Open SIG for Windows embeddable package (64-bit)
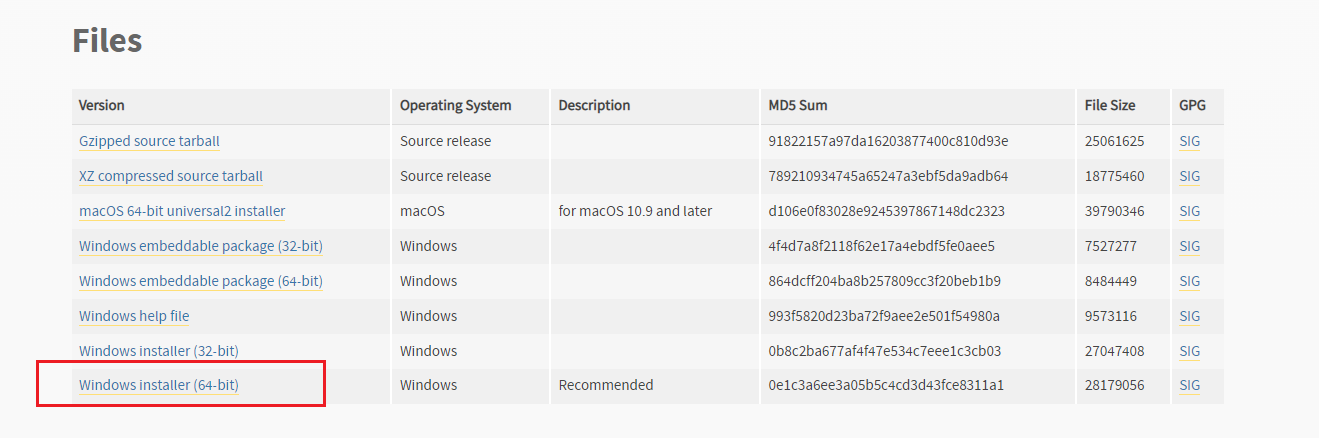The width and height of the screenshot is (1319, 438). click(1189, 281)
